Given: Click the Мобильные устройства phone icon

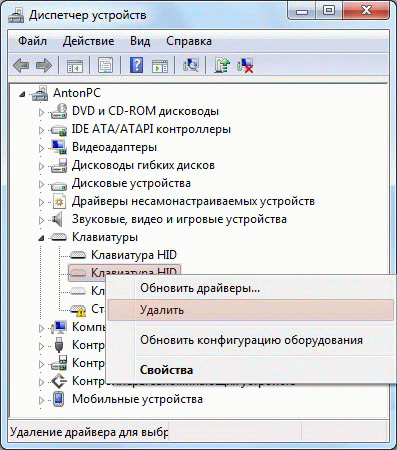Looking at the screenshot, I should [59, 399].
